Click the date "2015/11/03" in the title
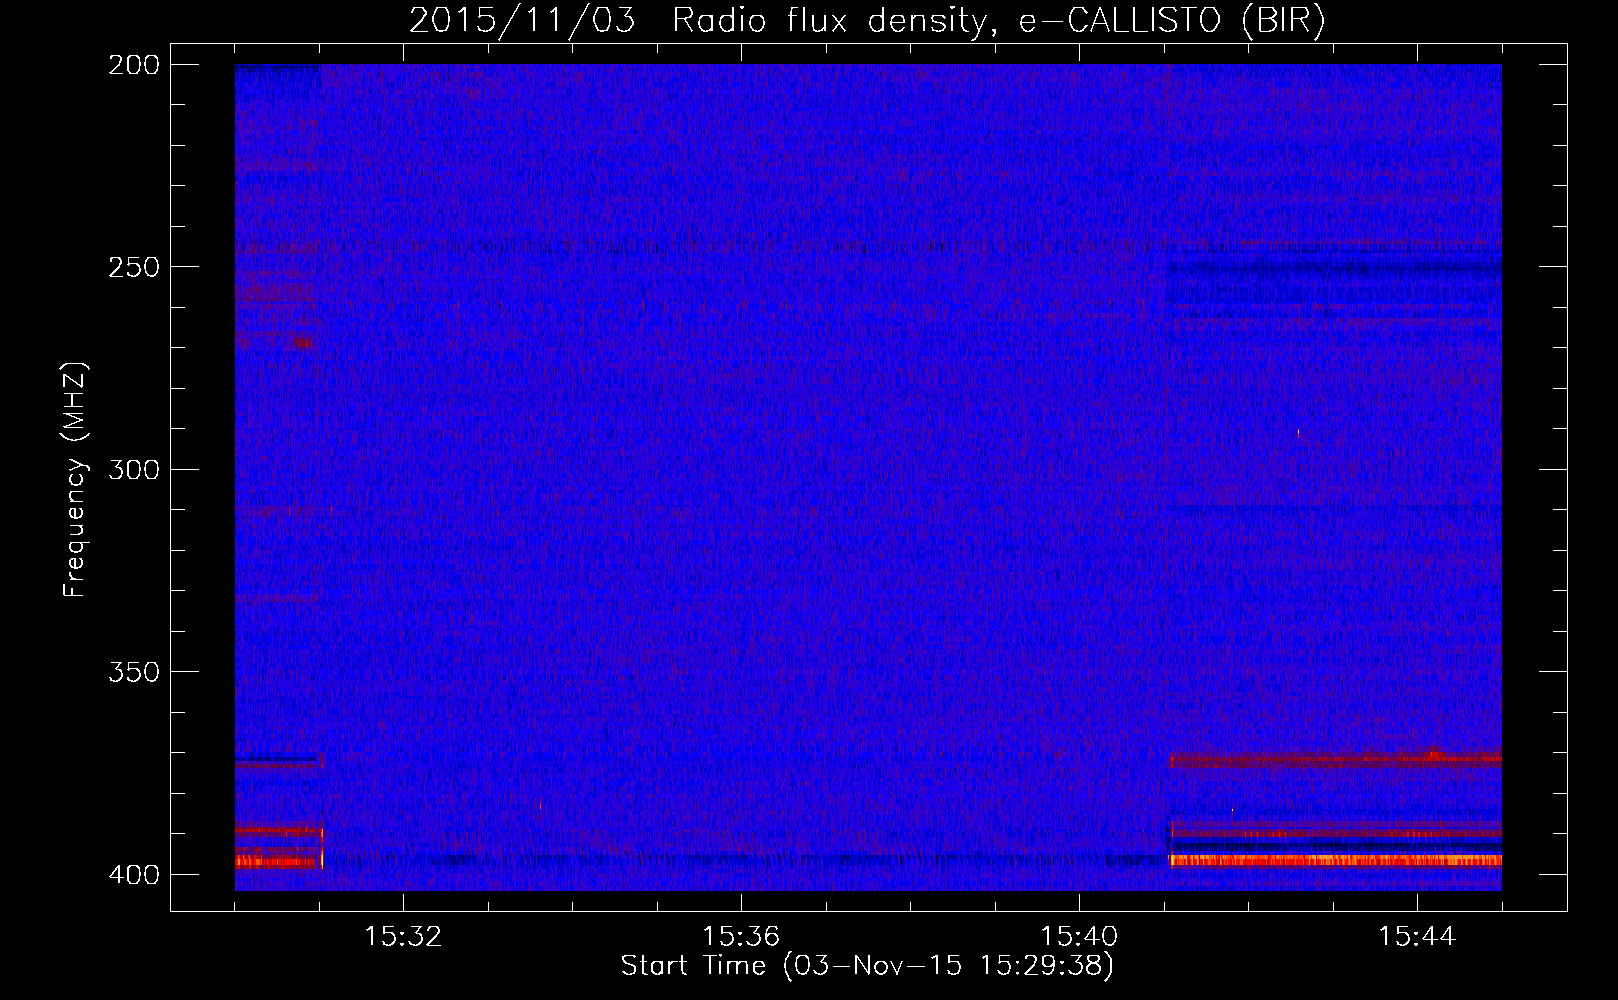The width and height of the screenshot is (1618, 1000). pos(522,21)
